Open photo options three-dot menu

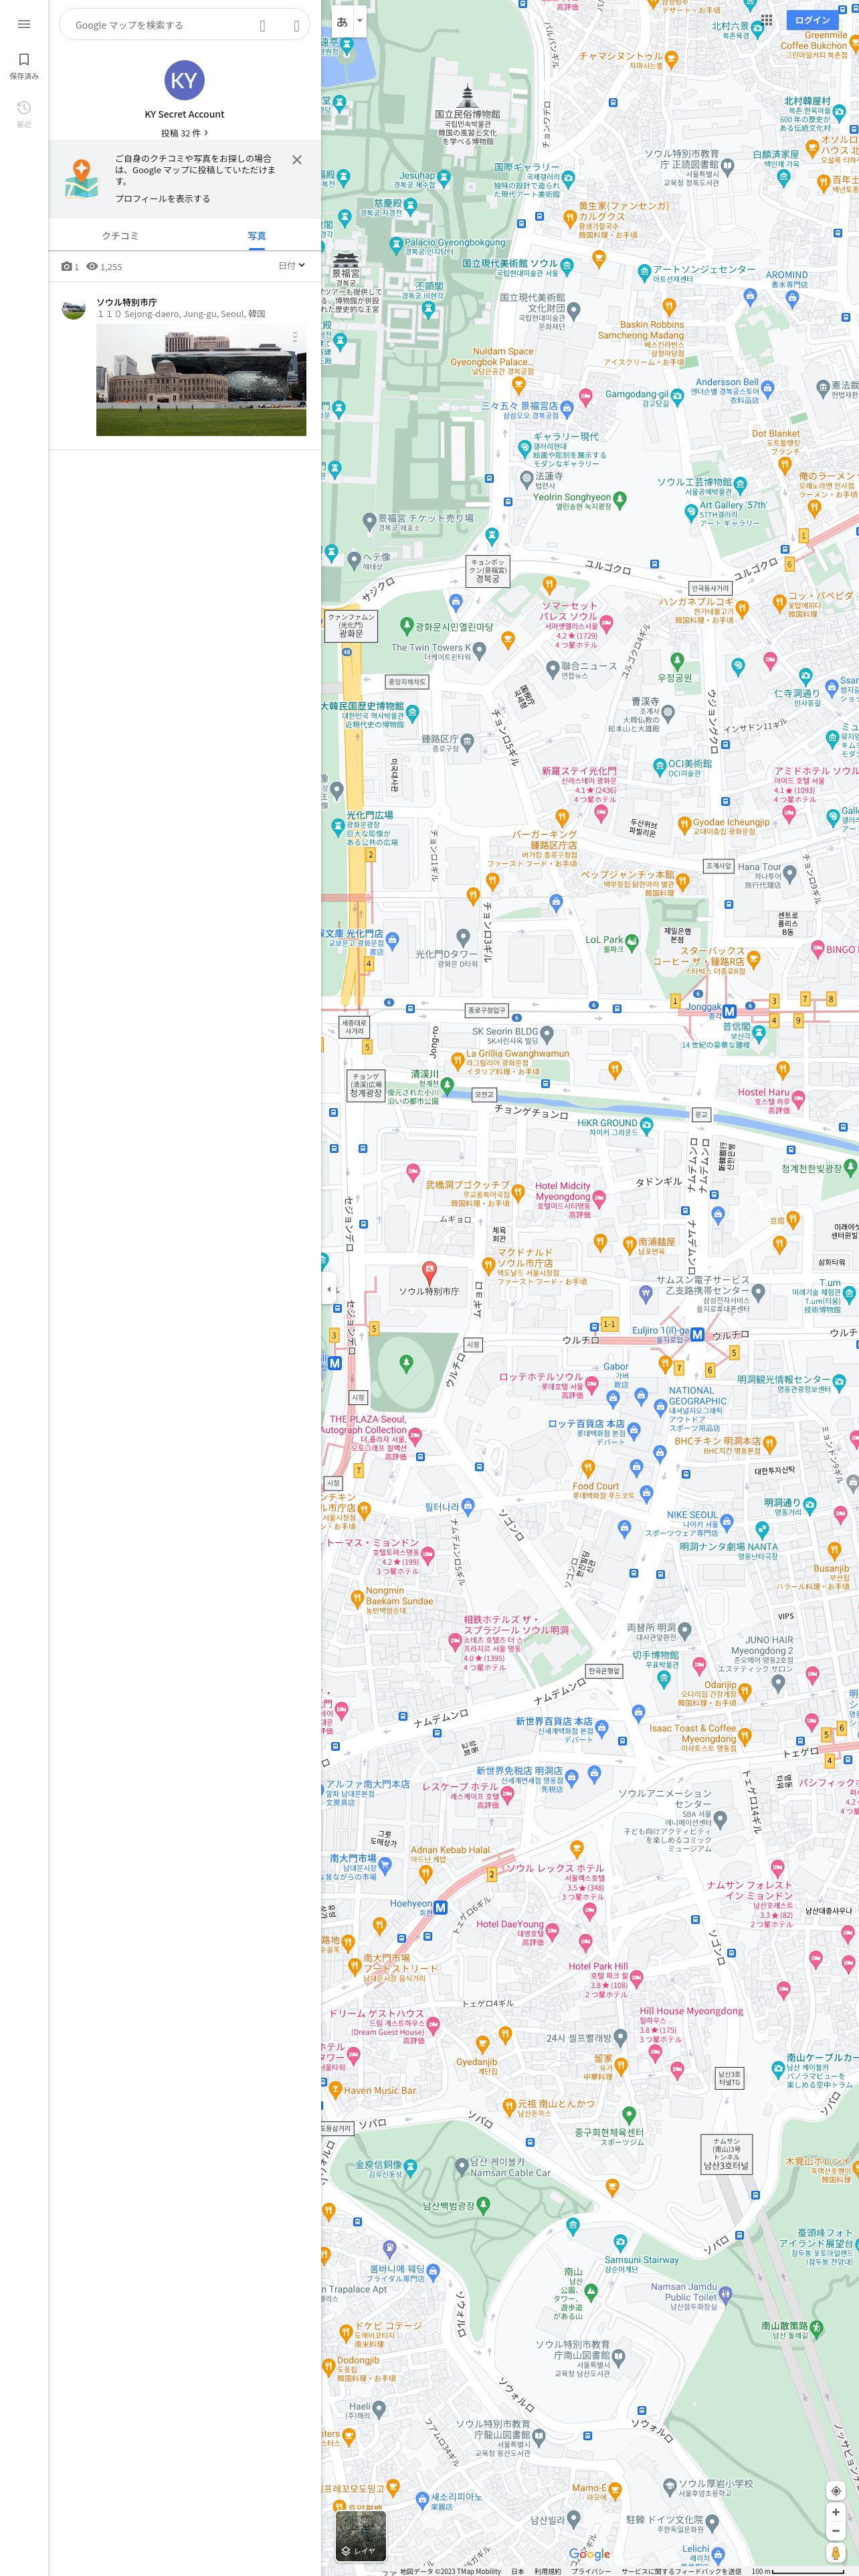tap(294, 338)
